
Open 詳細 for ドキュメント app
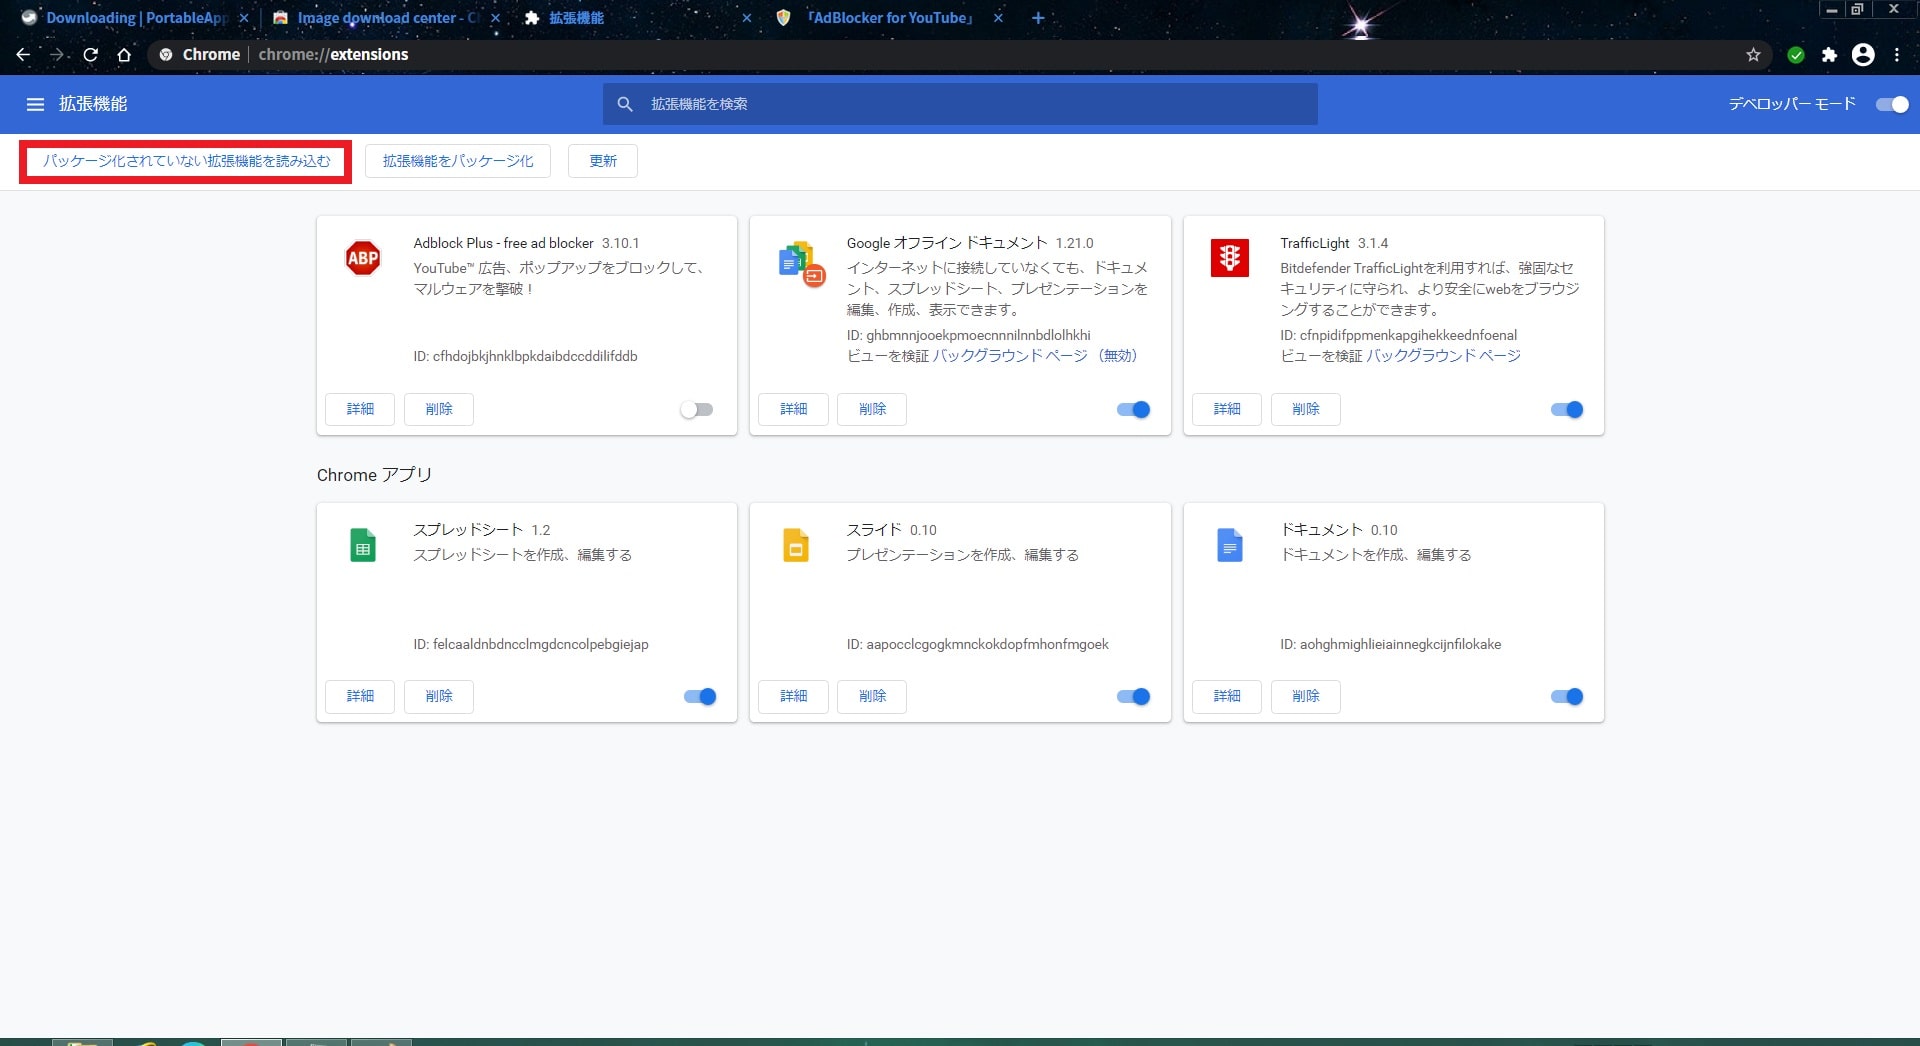pos(1227,696)
